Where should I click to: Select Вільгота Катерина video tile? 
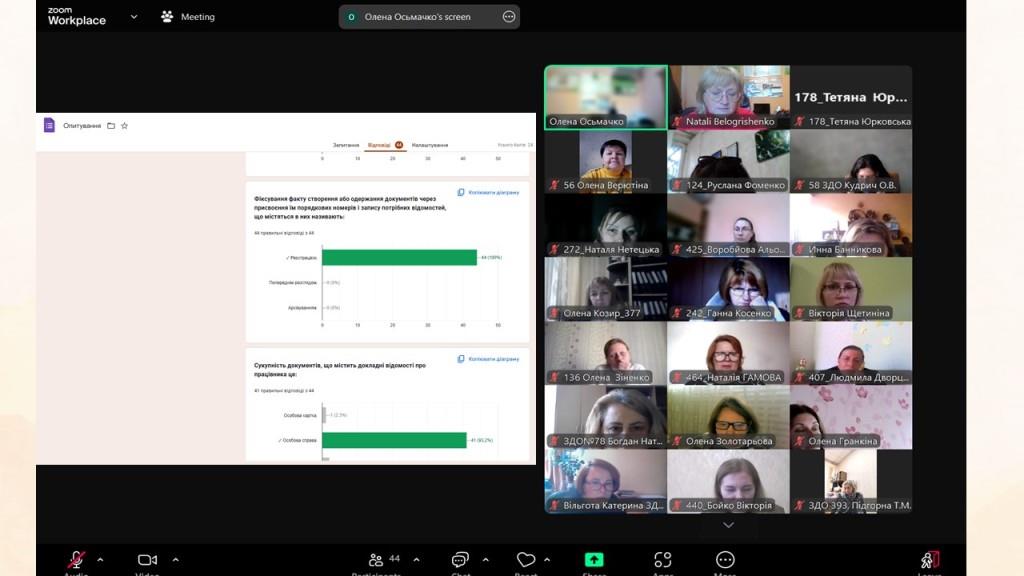pyautogui.click(x=606, y=481)
